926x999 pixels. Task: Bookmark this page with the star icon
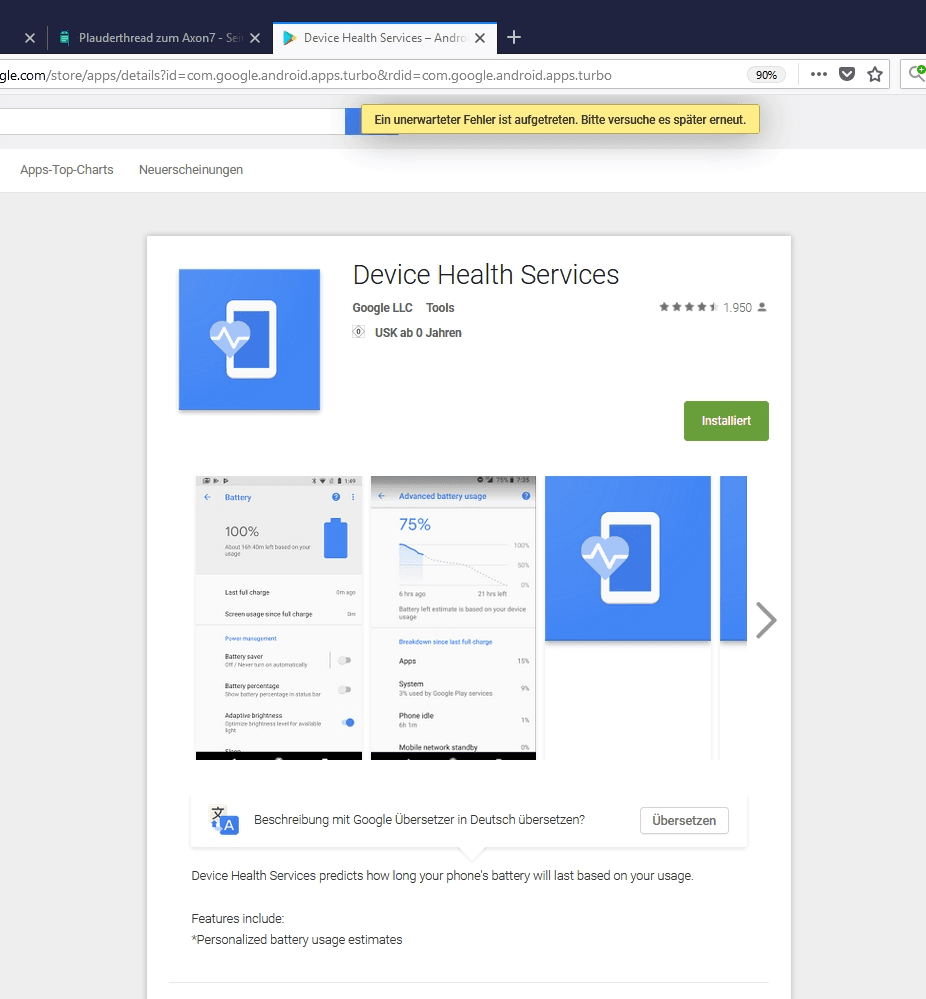coord(875,75)
